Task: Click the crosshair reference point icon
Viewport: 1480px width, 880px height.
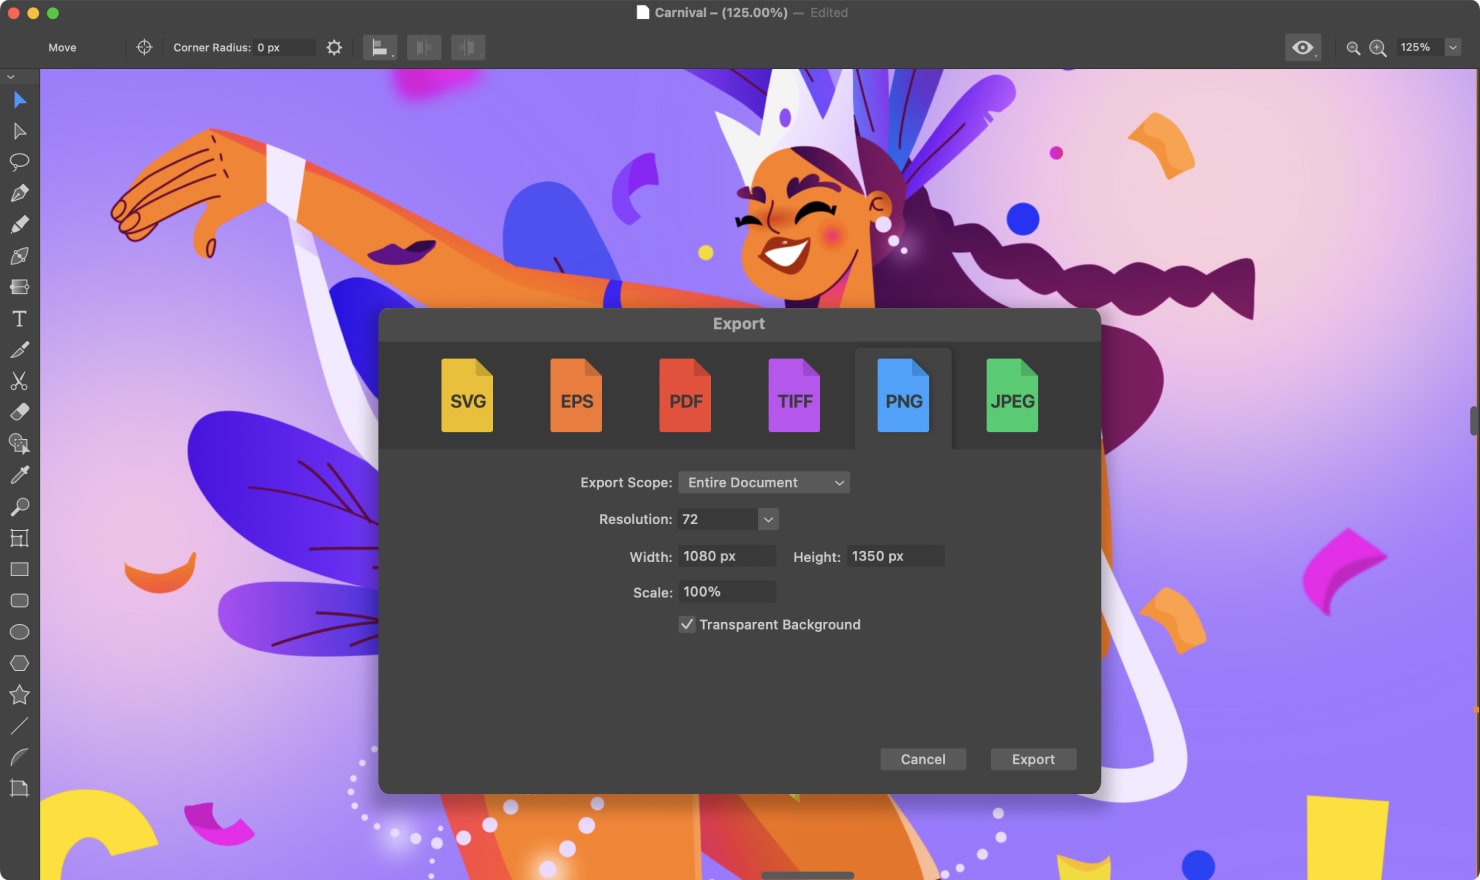Action: click(x=144, y=47)
